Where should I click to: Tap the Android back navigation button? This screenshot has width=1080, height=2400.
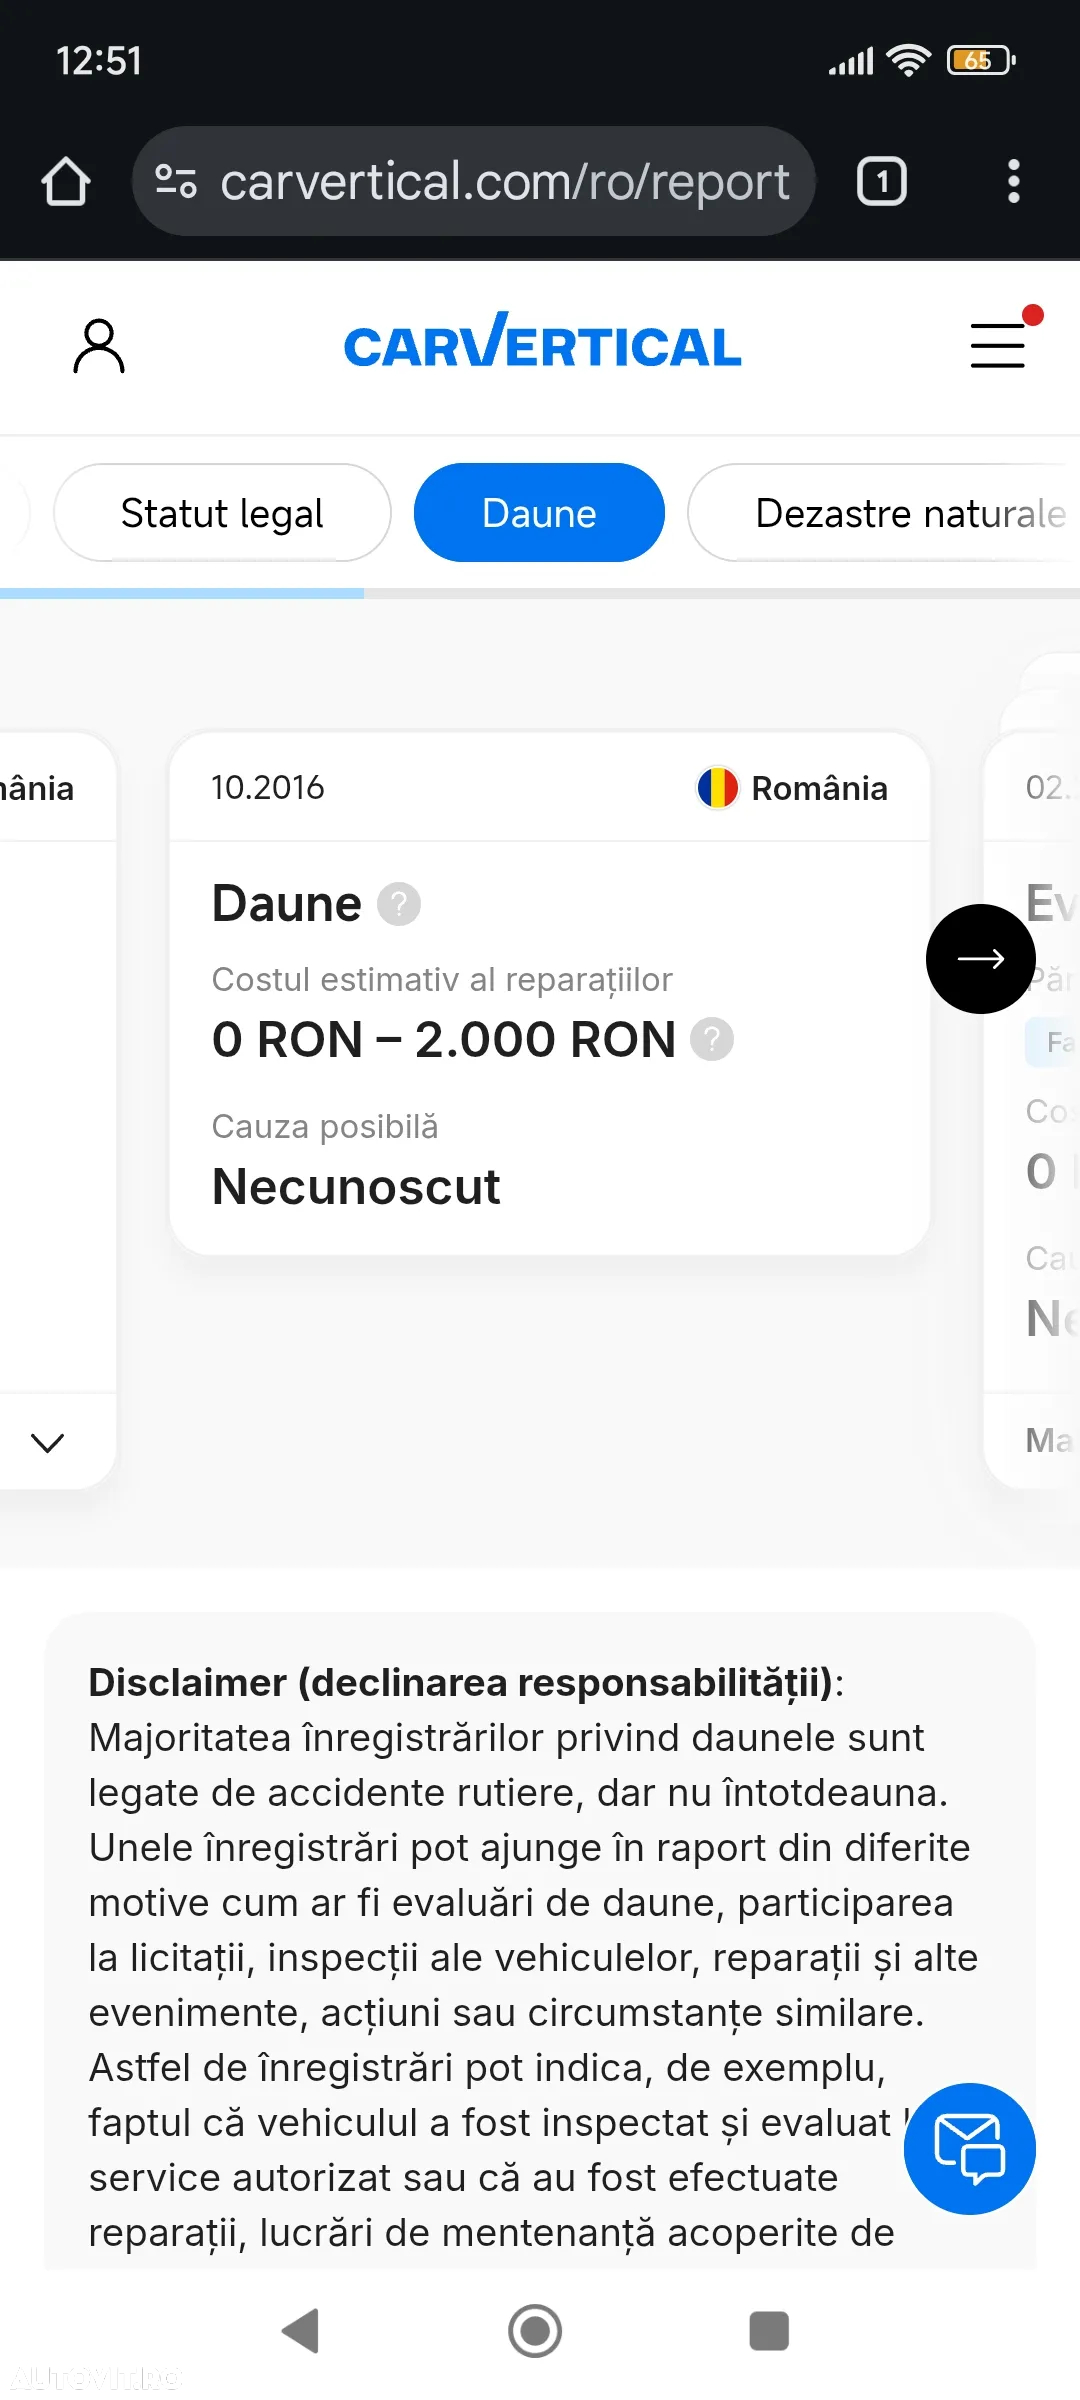pos(301,2331)
